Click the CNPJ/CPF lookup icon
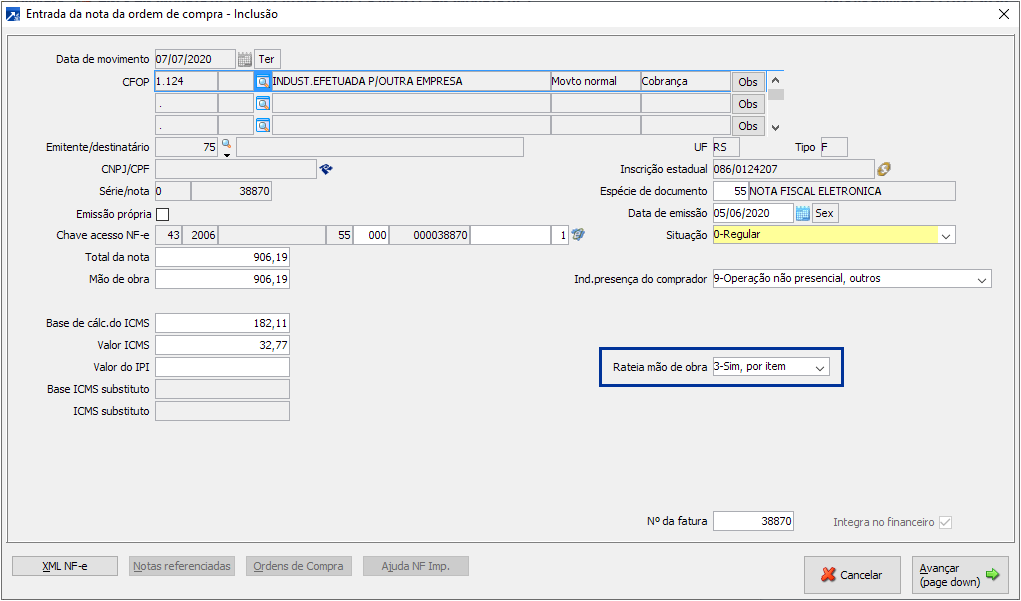1021x601 pixels. point(326,169)
